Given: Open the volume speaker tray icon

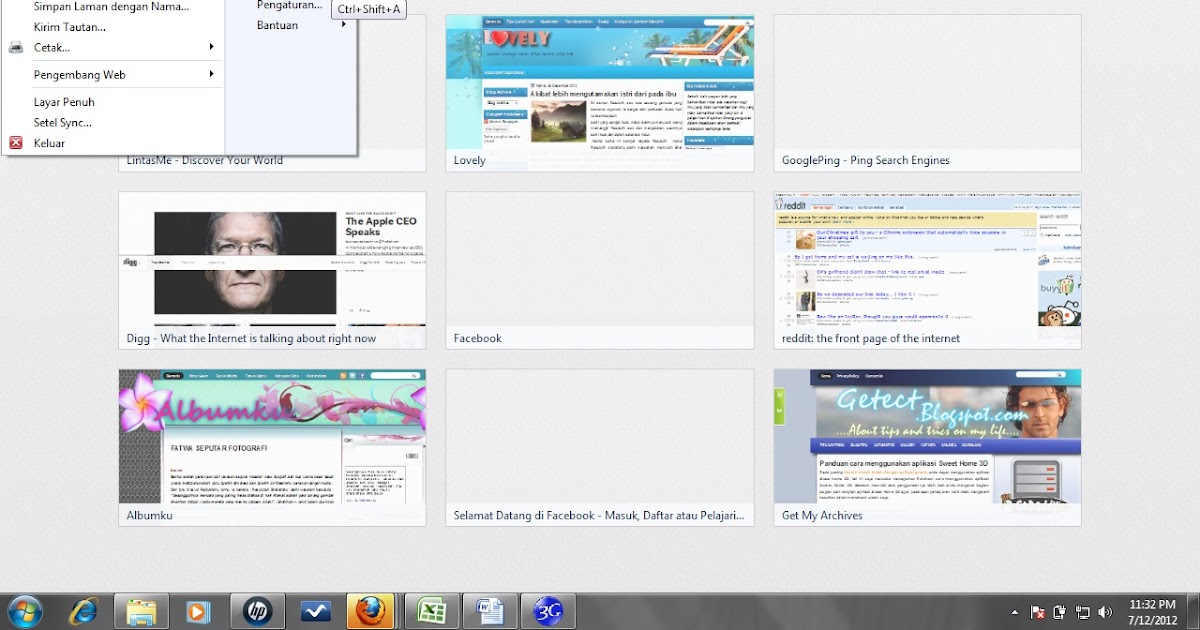Looking at the screenshot, I should click(1105, 612).
